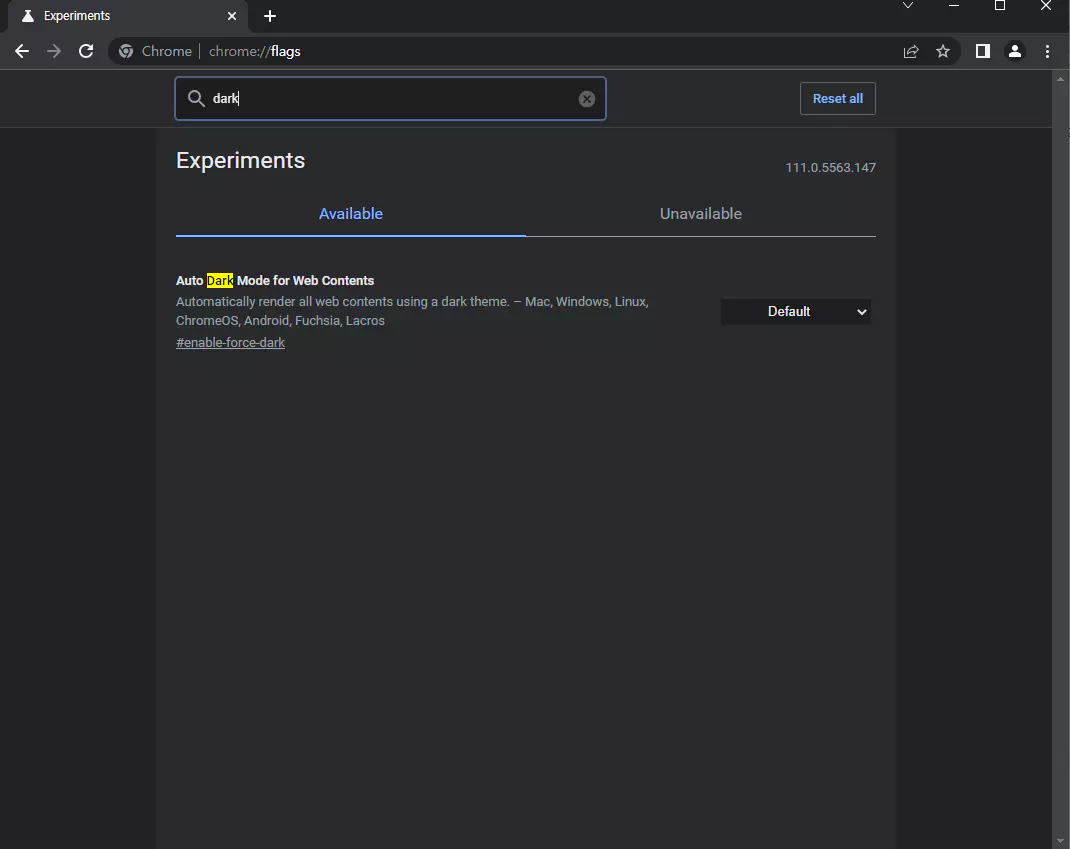The image size is (1070, 849).
Task: Click the Auto Dark Mode for Web Contents title
Action: [275, 280]
